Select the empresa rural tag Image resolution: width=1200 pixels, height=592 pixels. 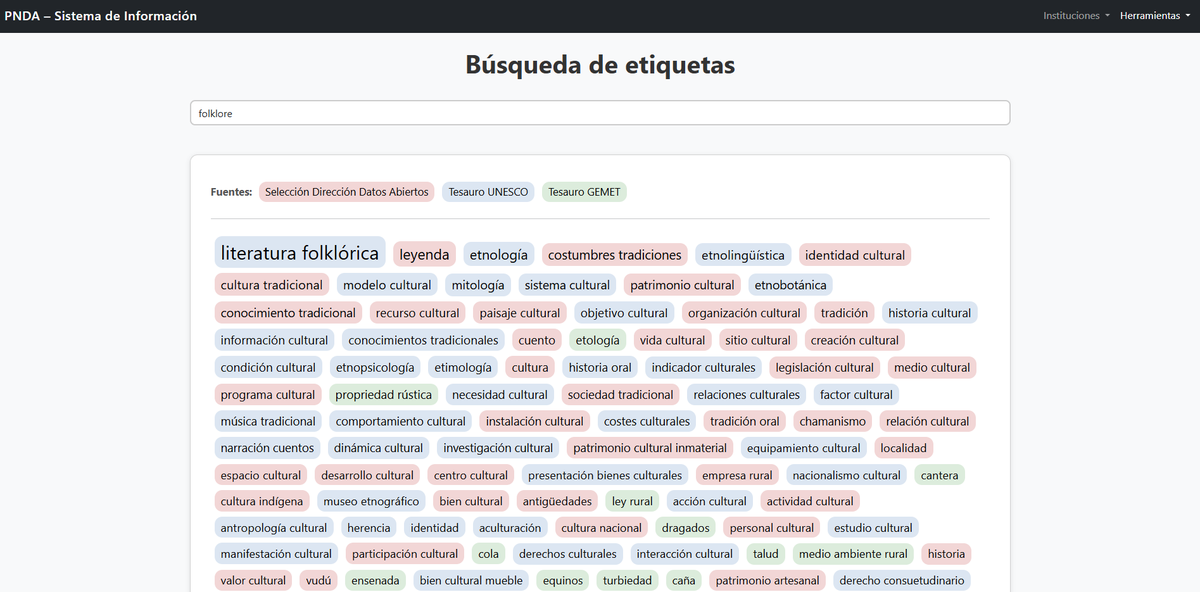pos(737,475)
